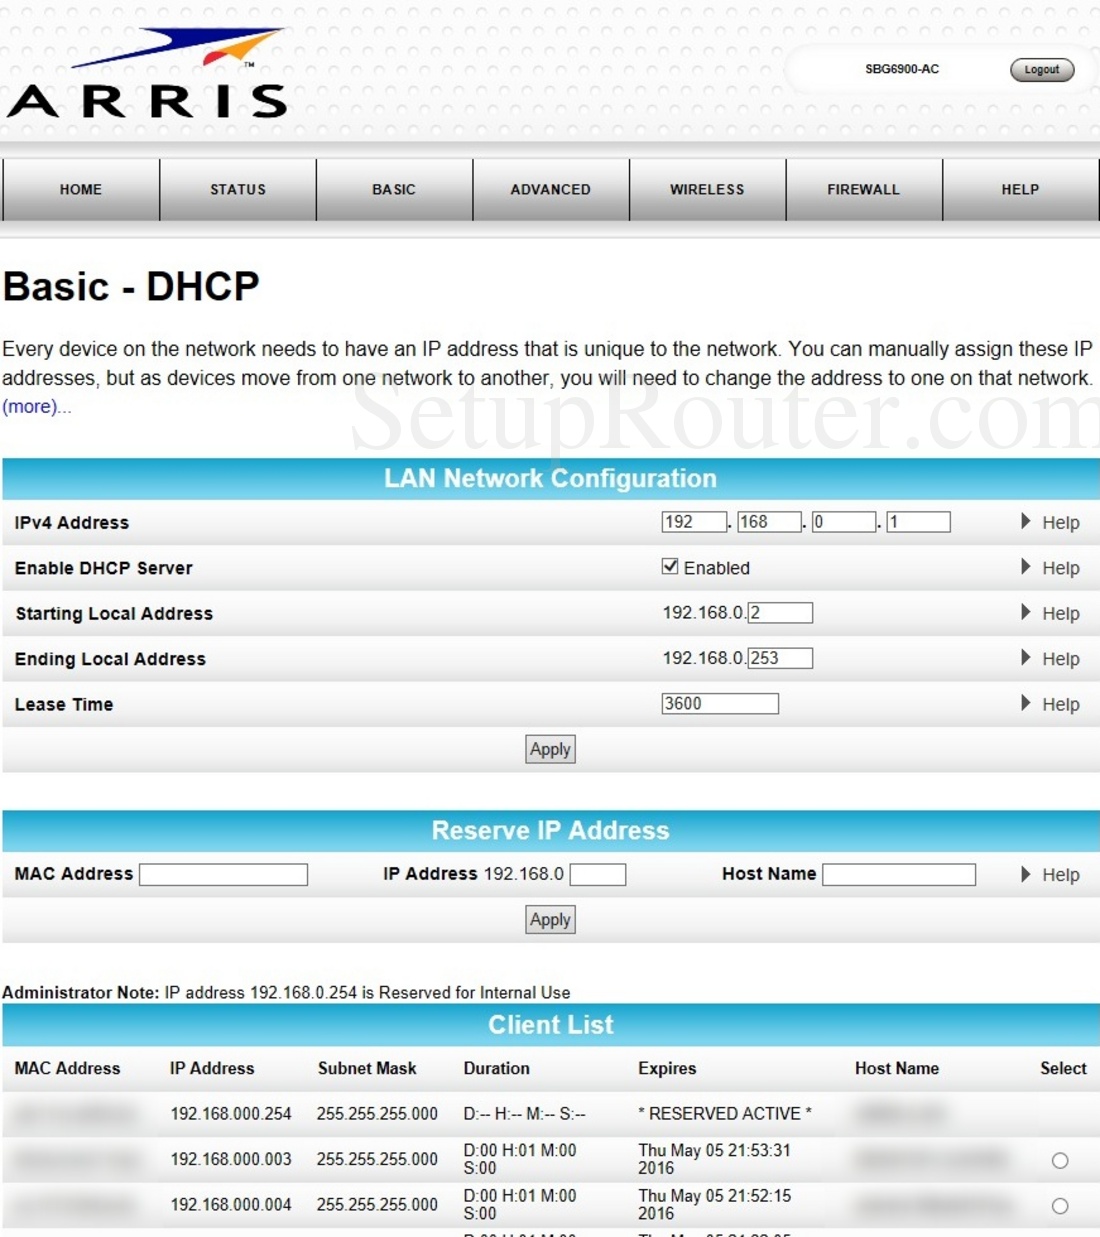Apply the Reserve IP Address entry
1100x1237 pixels.
pyautogui.click(x=550, y=920)
